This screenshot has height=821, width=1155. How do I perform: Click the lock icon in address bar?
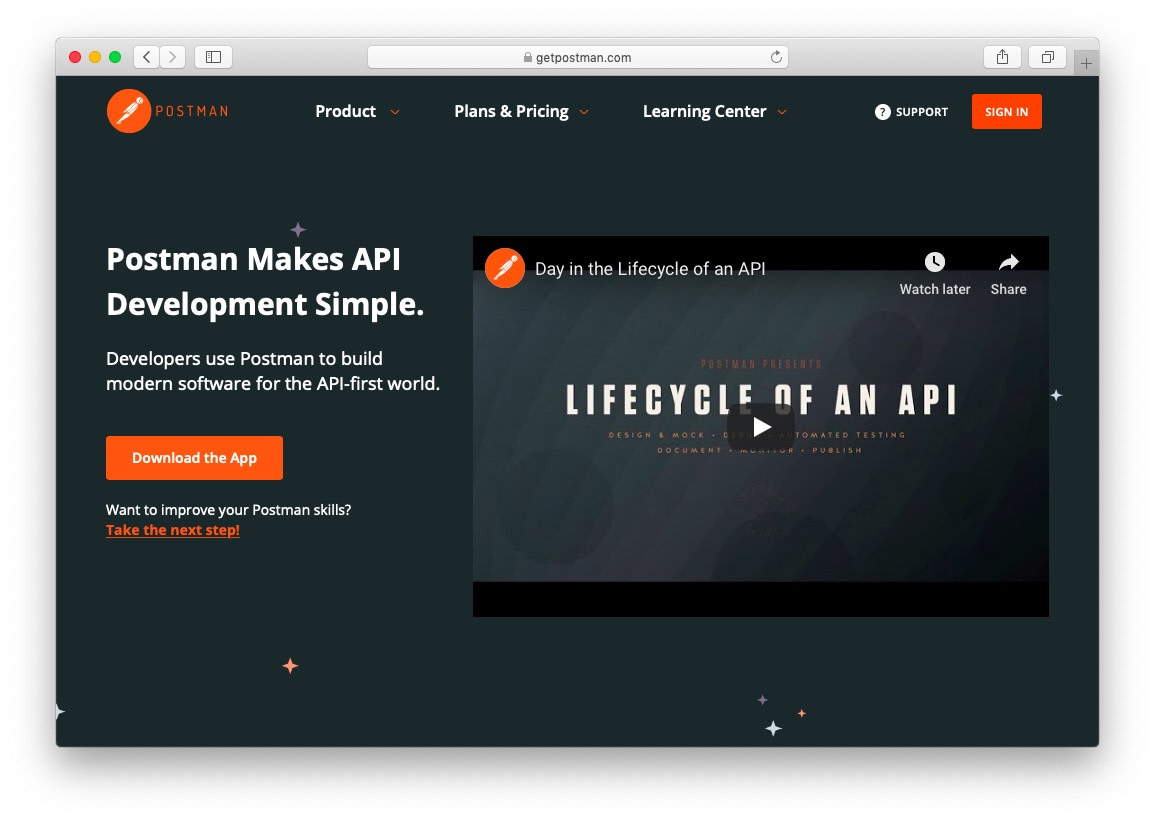pos(527,57)
